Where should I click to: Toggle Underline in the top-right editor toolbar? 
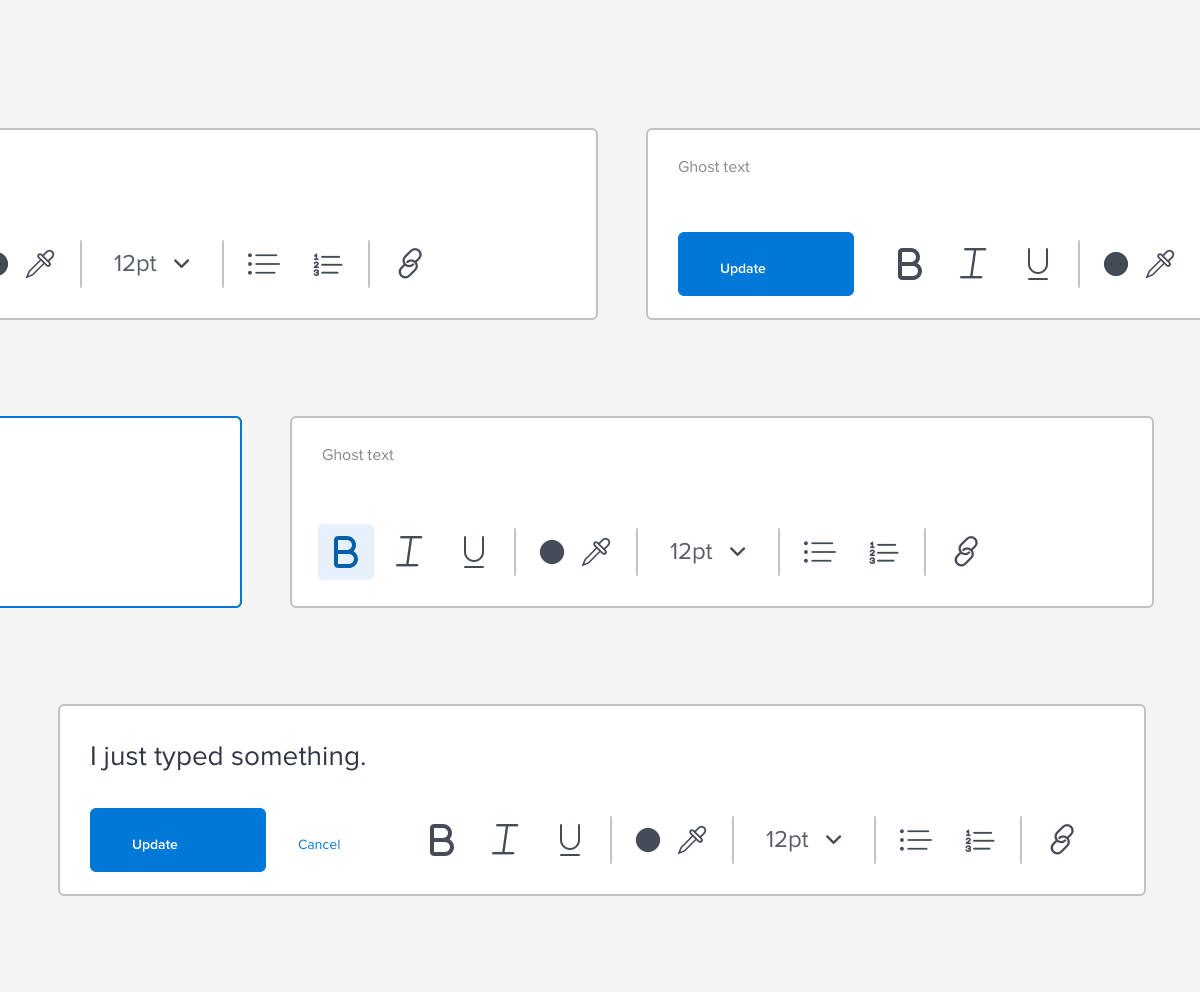tap(1037, 264)
